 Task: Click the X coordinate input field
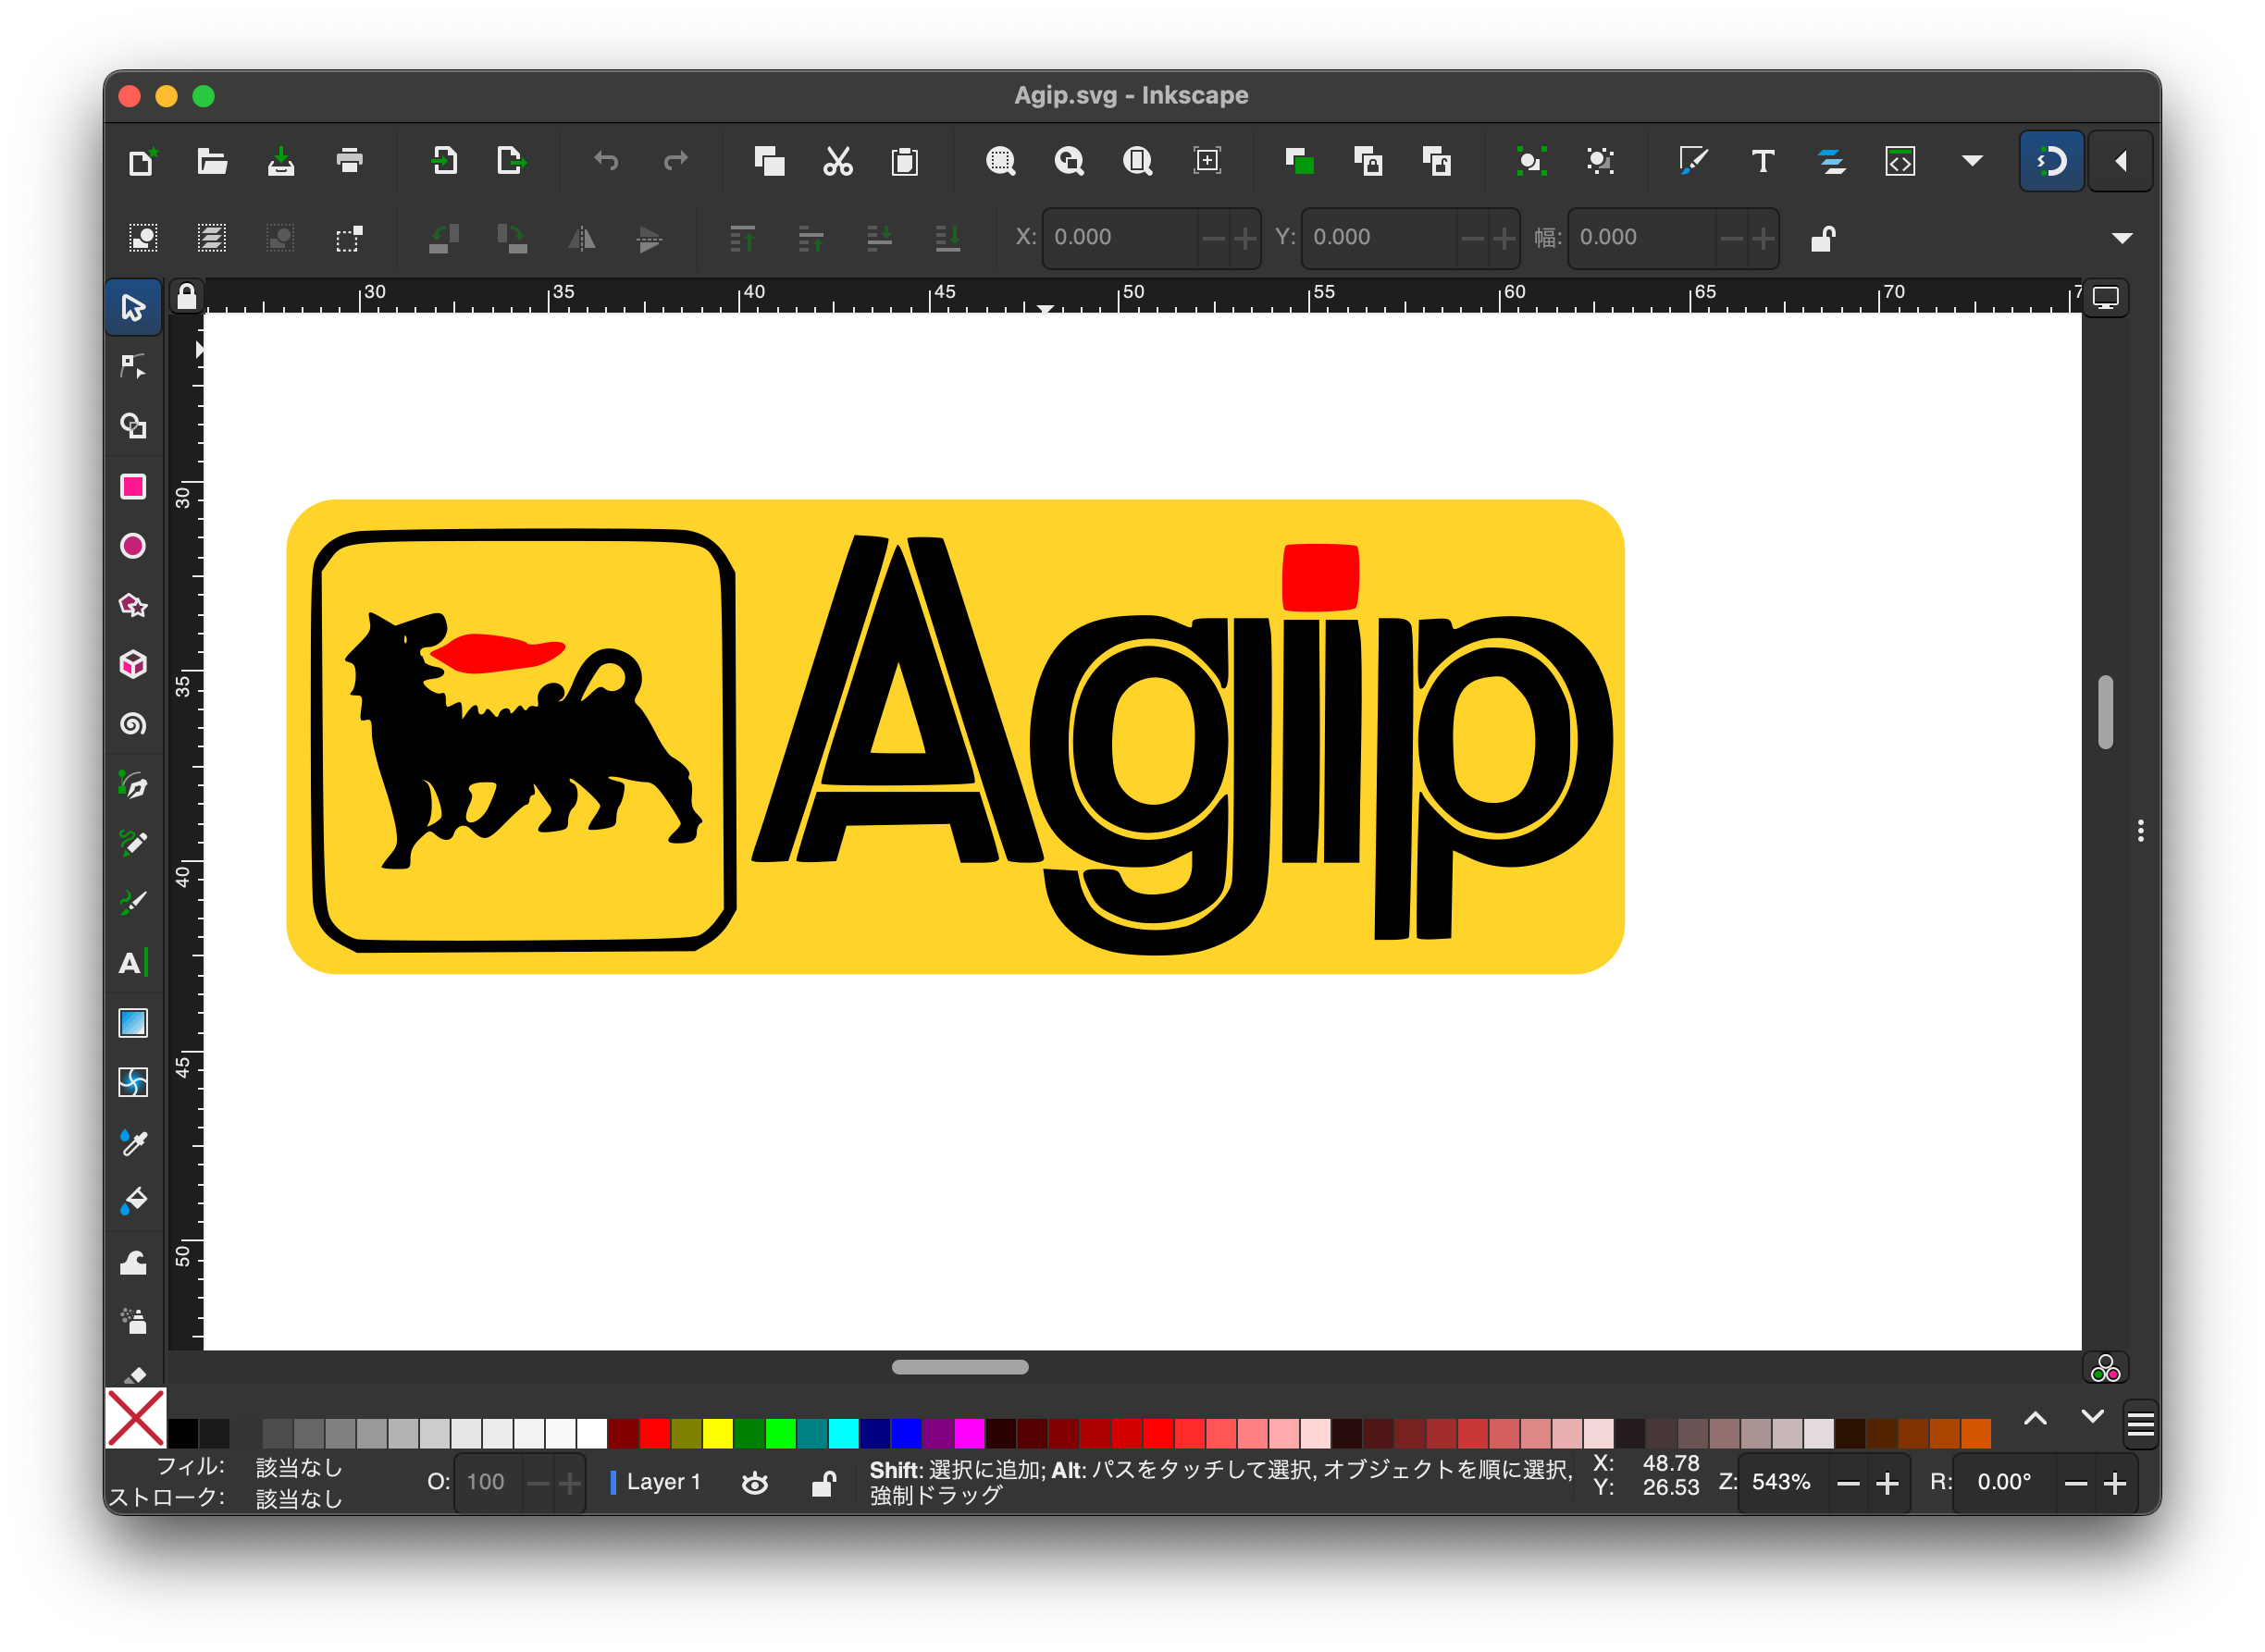[x=1119, y=238]
